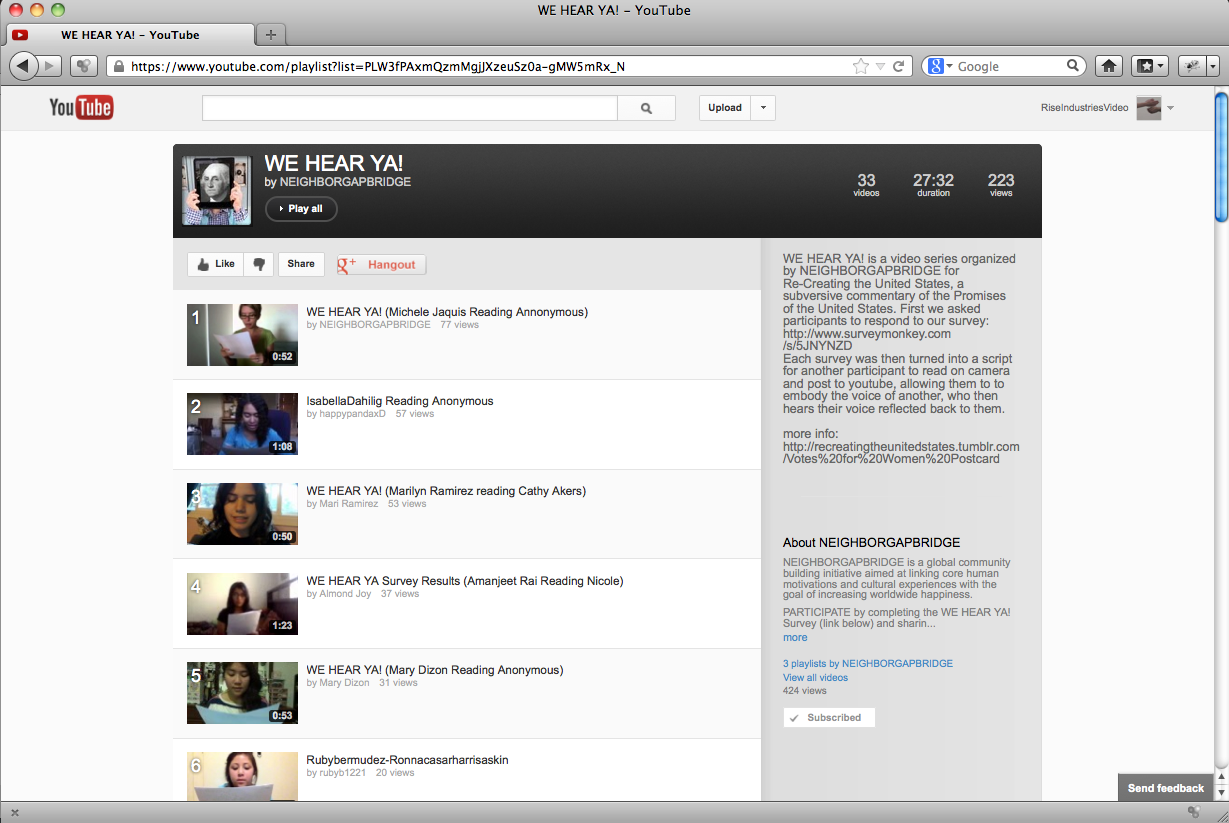
Task: Open 'WE HEAR YA! (Mary Dizon Reading Anonymous)' title
Action: tap(435, 670)
